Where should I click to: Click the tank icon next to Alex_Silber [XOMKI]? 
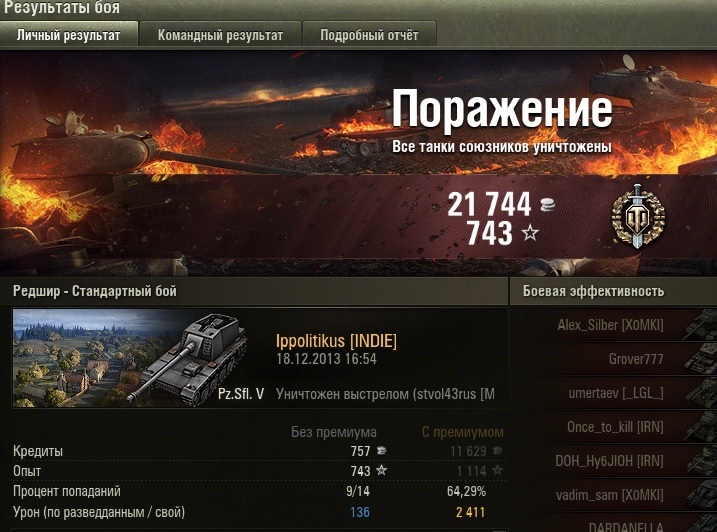point(701,325)
